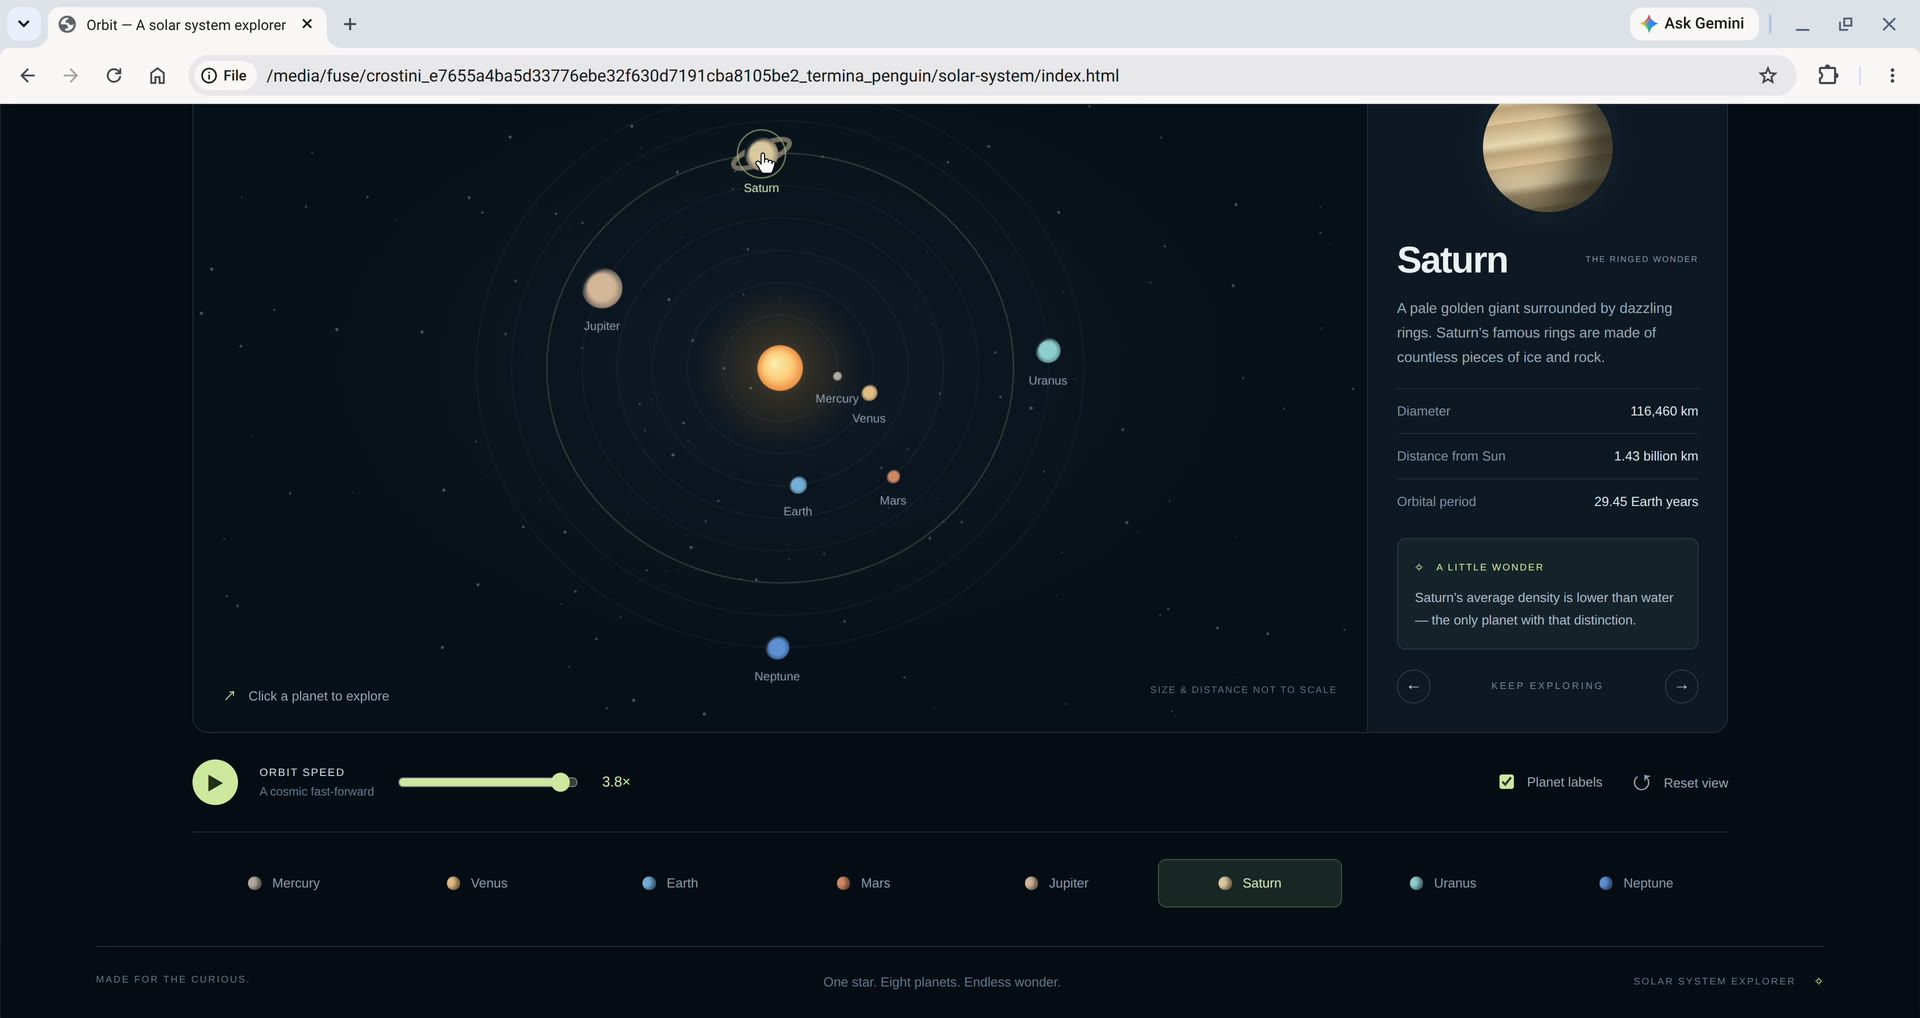Image resolution: width=1920 pixels, height=1018 pixels.
Task: Play the orbit animation
Action: point(215,782)
